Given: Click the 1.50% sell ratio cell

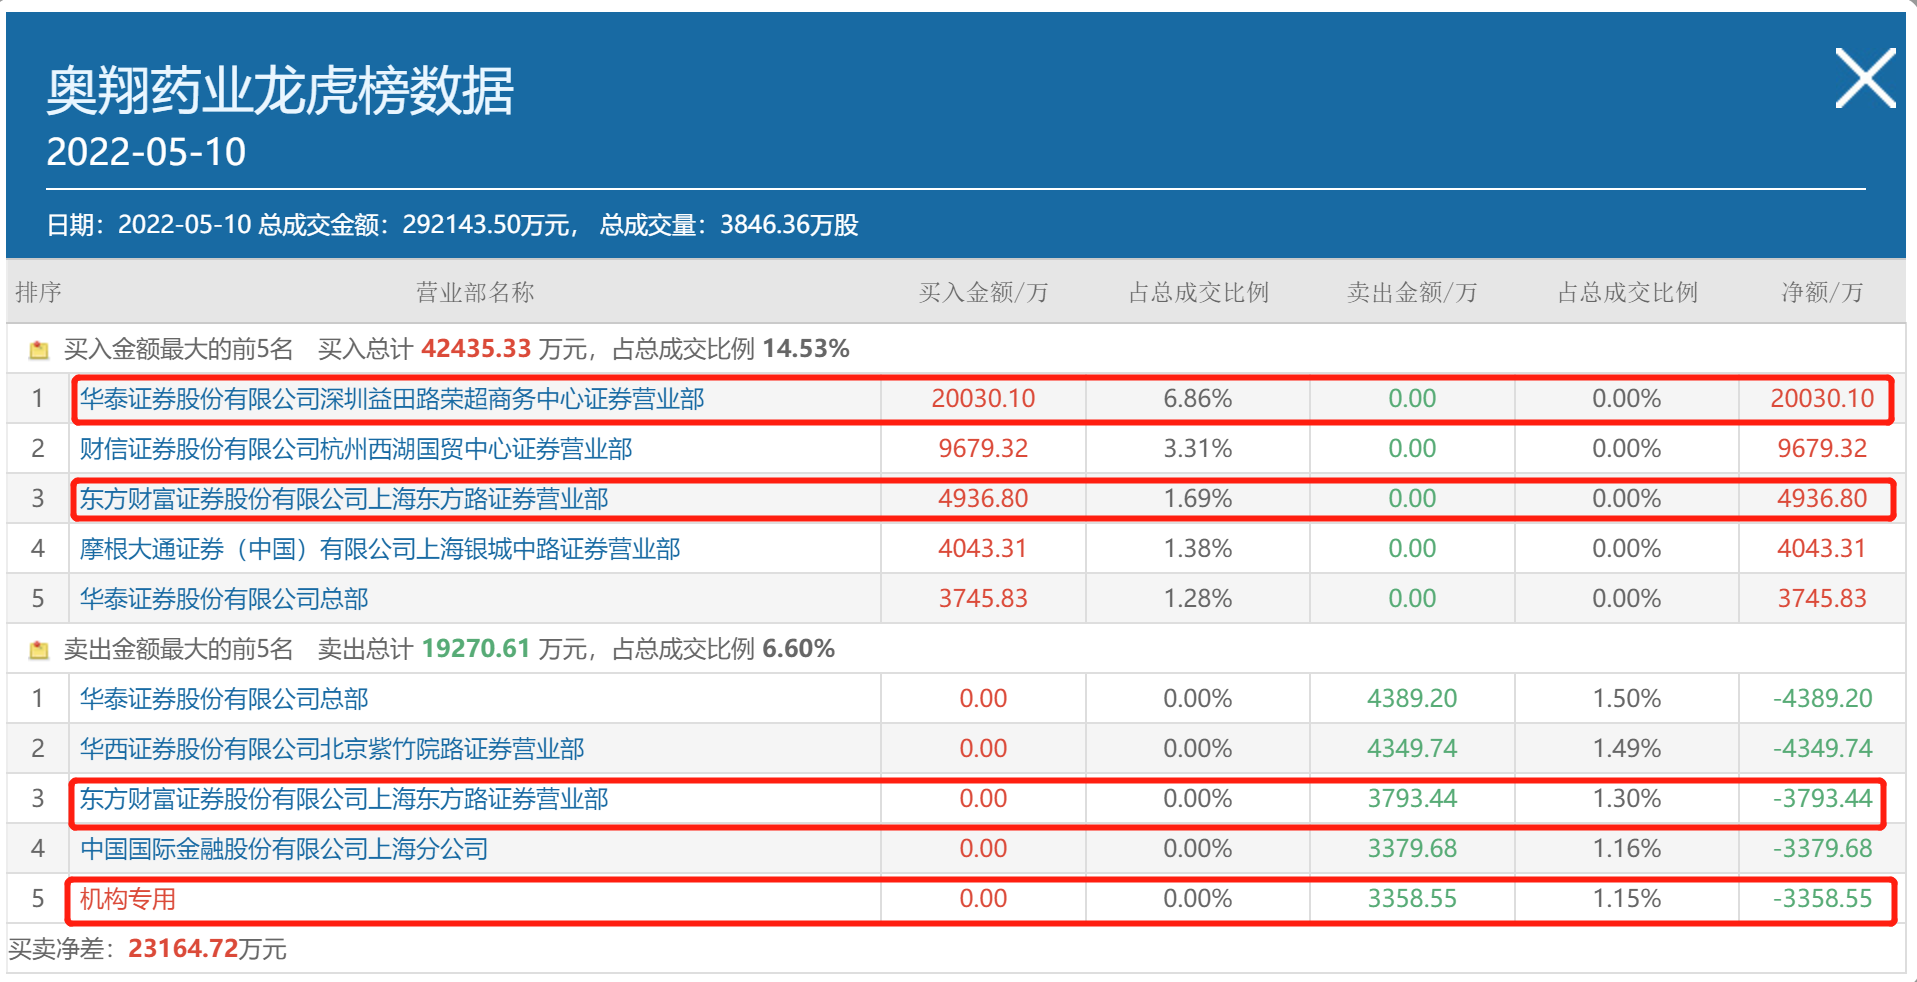Looking at the screenshot, I should click(1627, 699).
